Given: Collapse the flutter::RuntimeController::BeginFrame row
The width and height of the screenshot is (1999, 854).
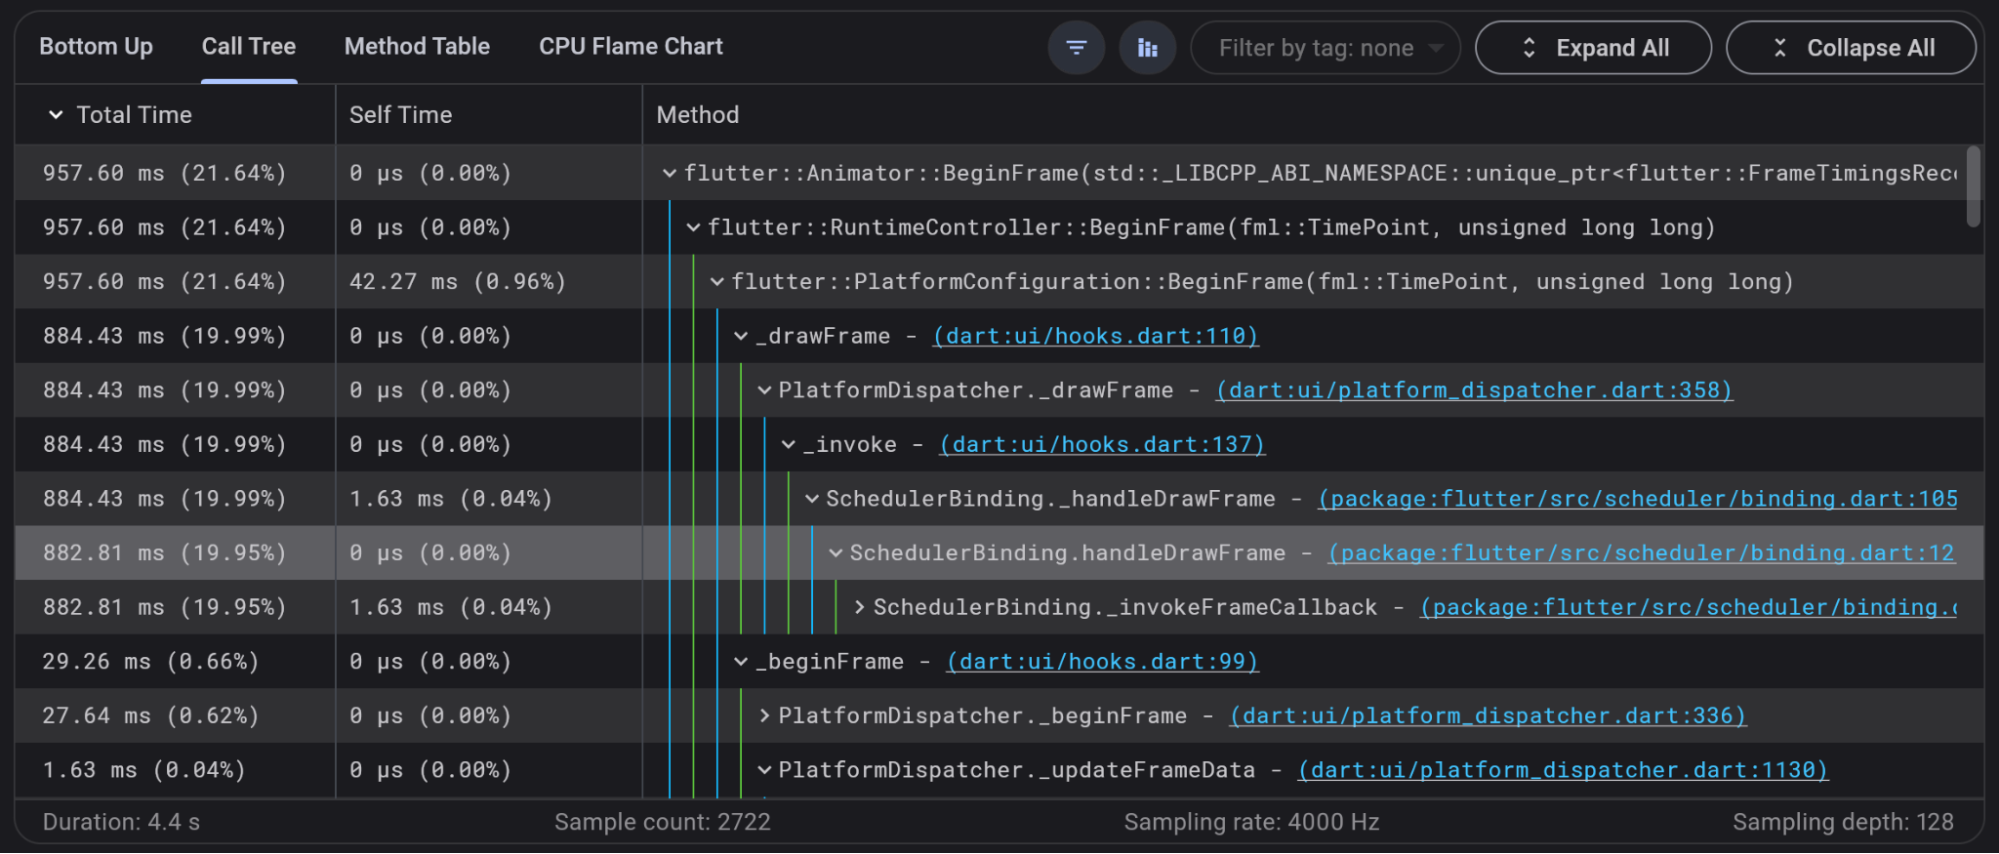Looking at the screenshot, I should point(693,228).
